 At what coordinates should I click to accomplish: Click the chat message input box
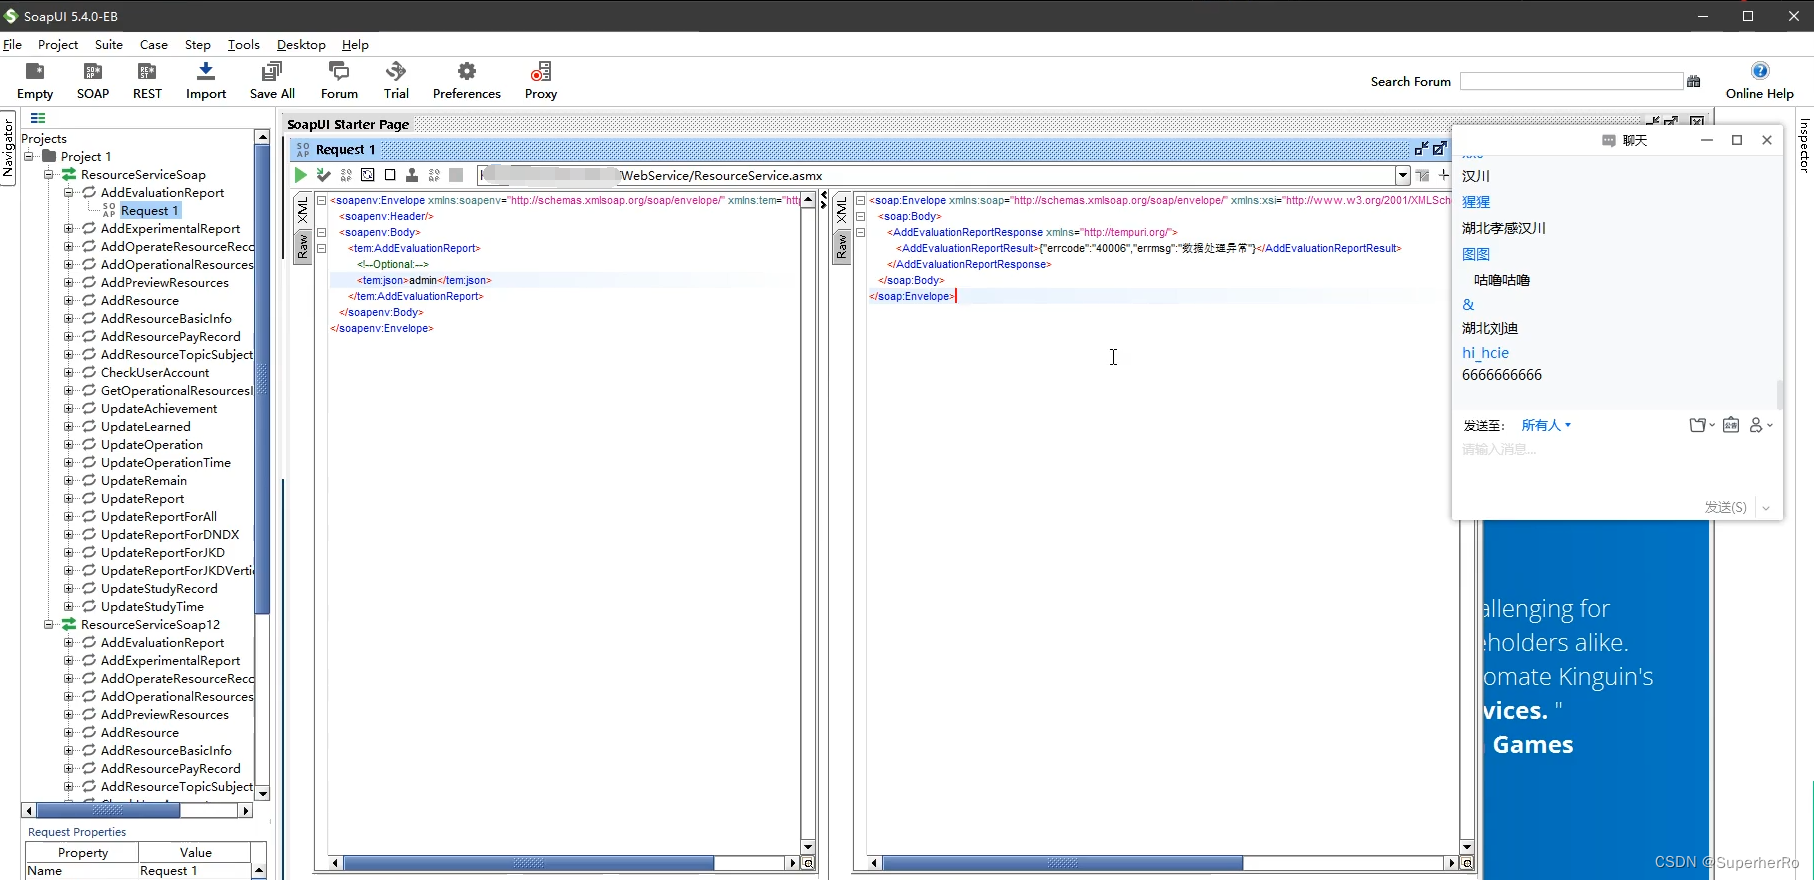tap(1615, 467)
